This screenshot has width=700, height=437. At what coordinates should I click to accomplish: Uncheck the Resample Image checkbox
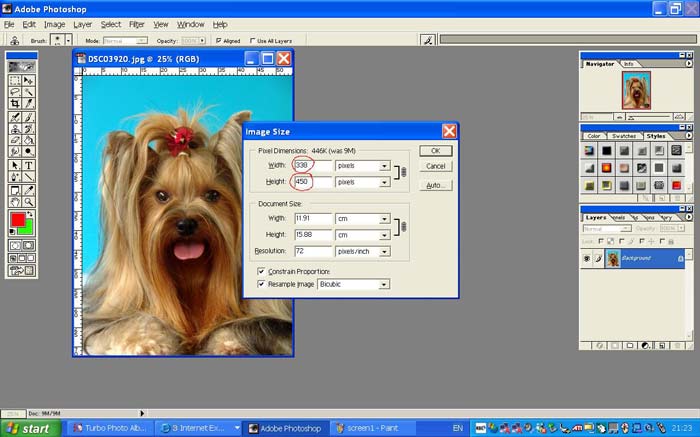tap(261, 284)
